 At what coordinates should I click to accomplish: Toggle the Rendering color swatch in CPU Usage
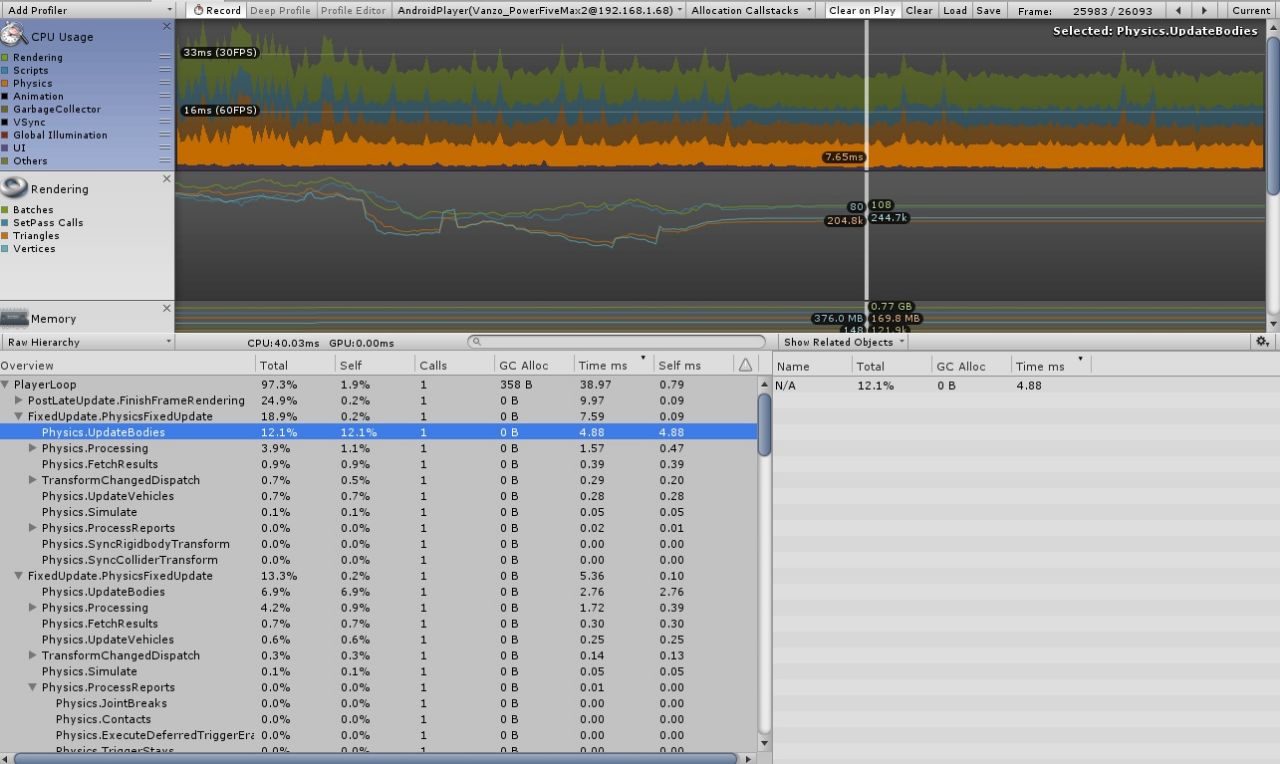point(5,58)
